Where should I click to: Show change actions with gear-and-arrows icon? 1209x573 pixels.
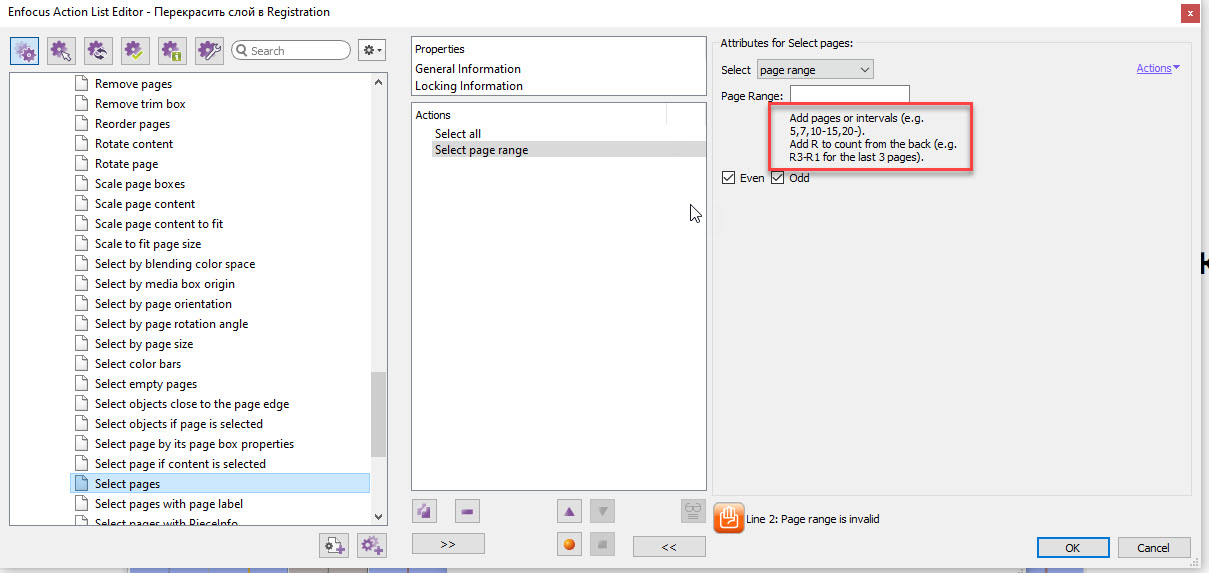coord(98,50)
